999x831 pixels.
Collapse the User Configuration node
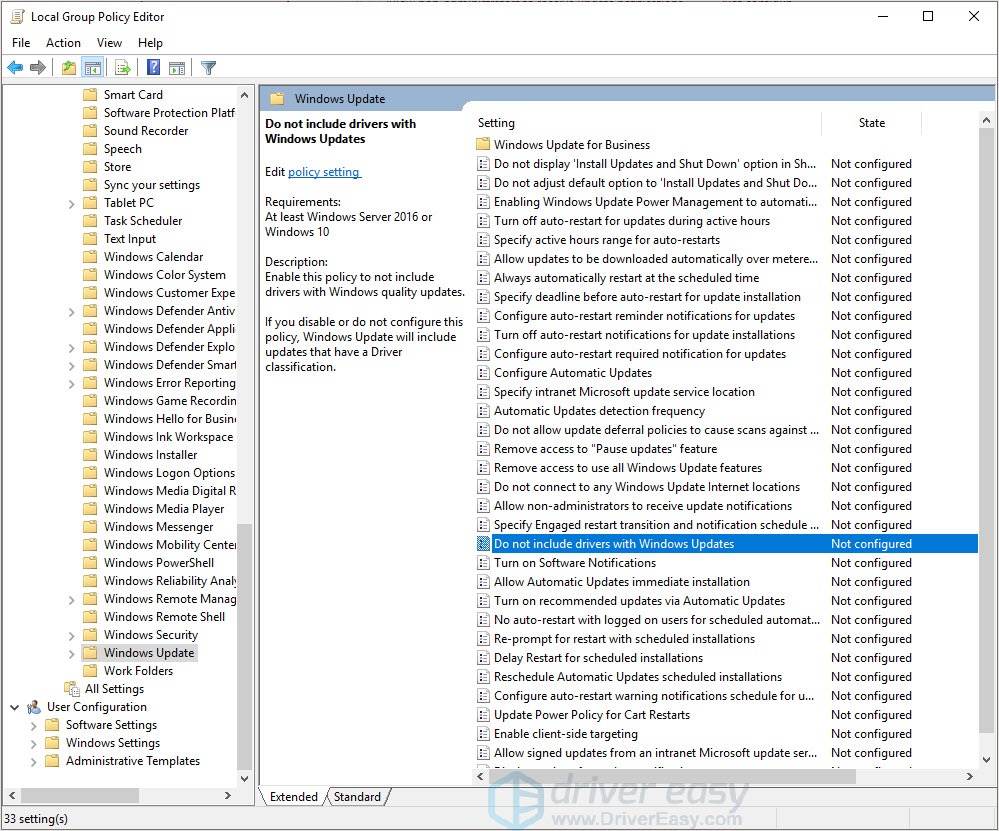point(14,706)
